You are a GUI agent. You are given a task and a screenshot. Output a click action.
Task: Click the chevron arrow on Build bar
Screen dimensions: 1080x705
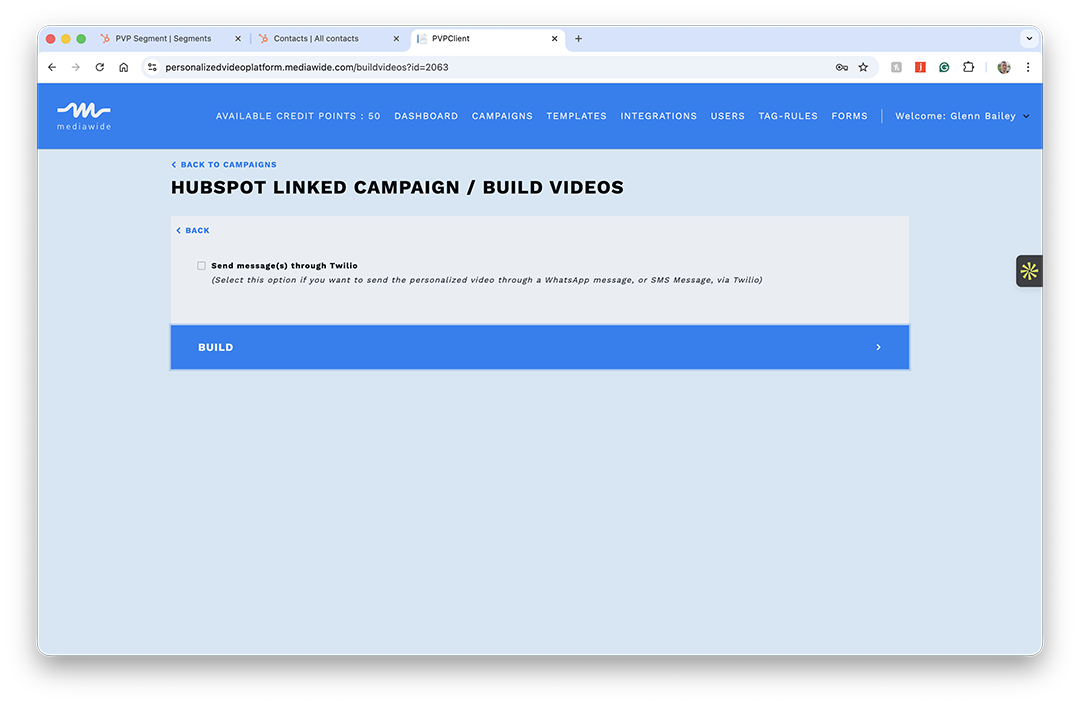point(878,347)
